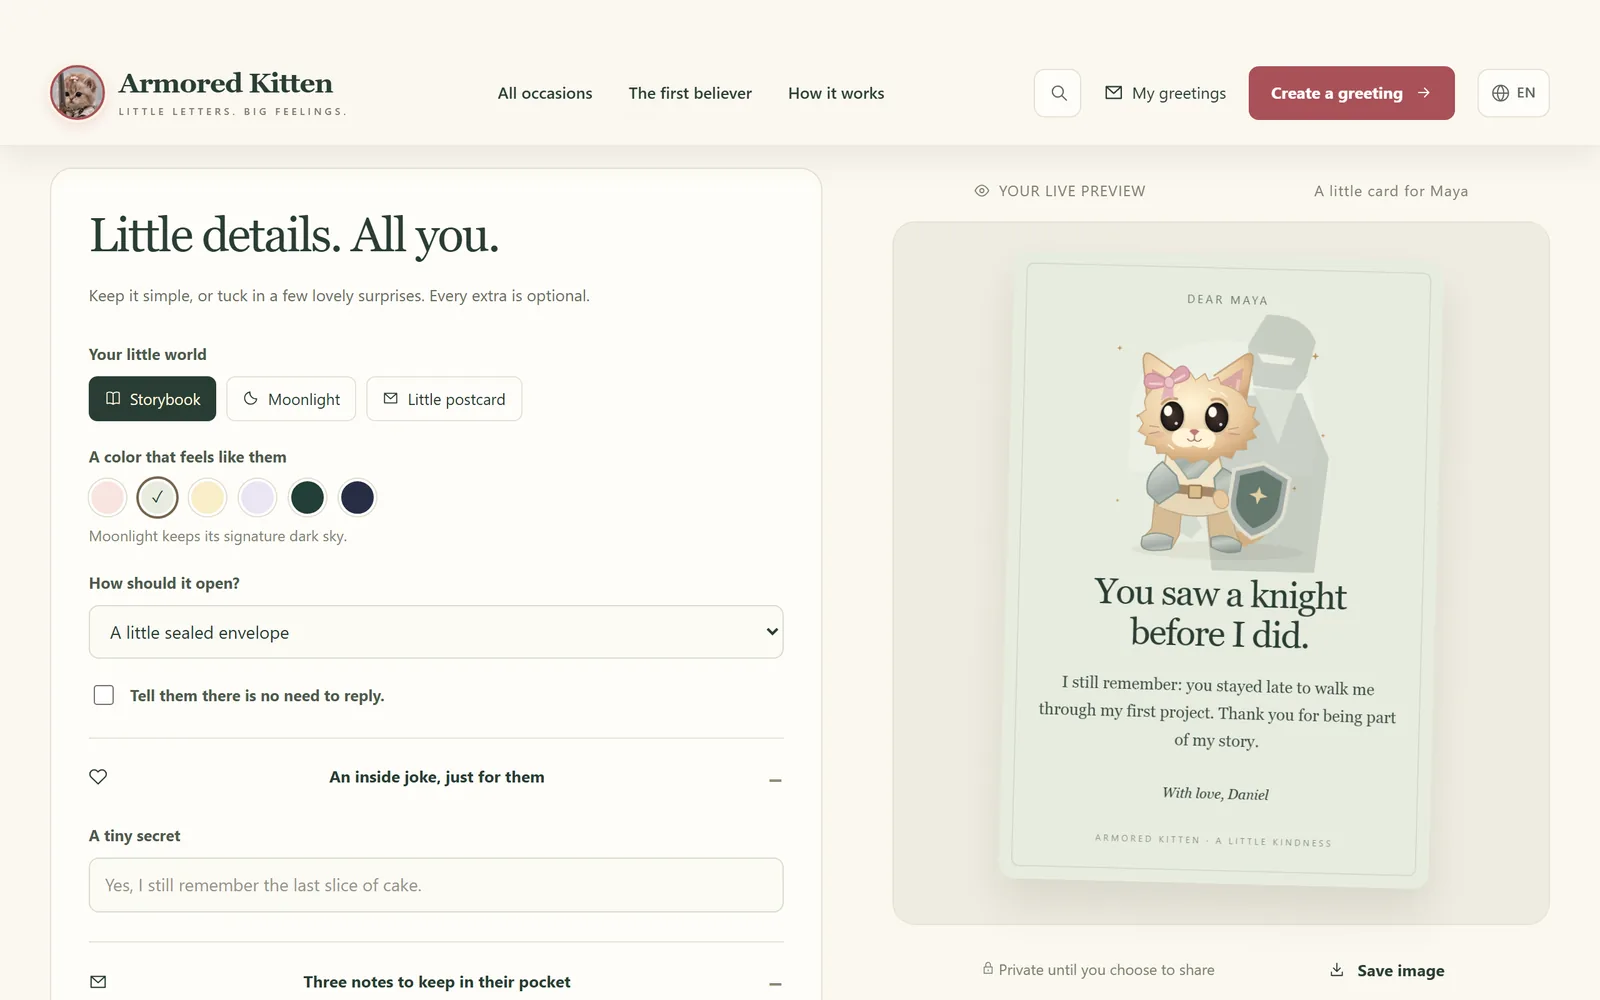
Task: Click the eye icon beside Your Live Preview
Action: coord(982,191)
